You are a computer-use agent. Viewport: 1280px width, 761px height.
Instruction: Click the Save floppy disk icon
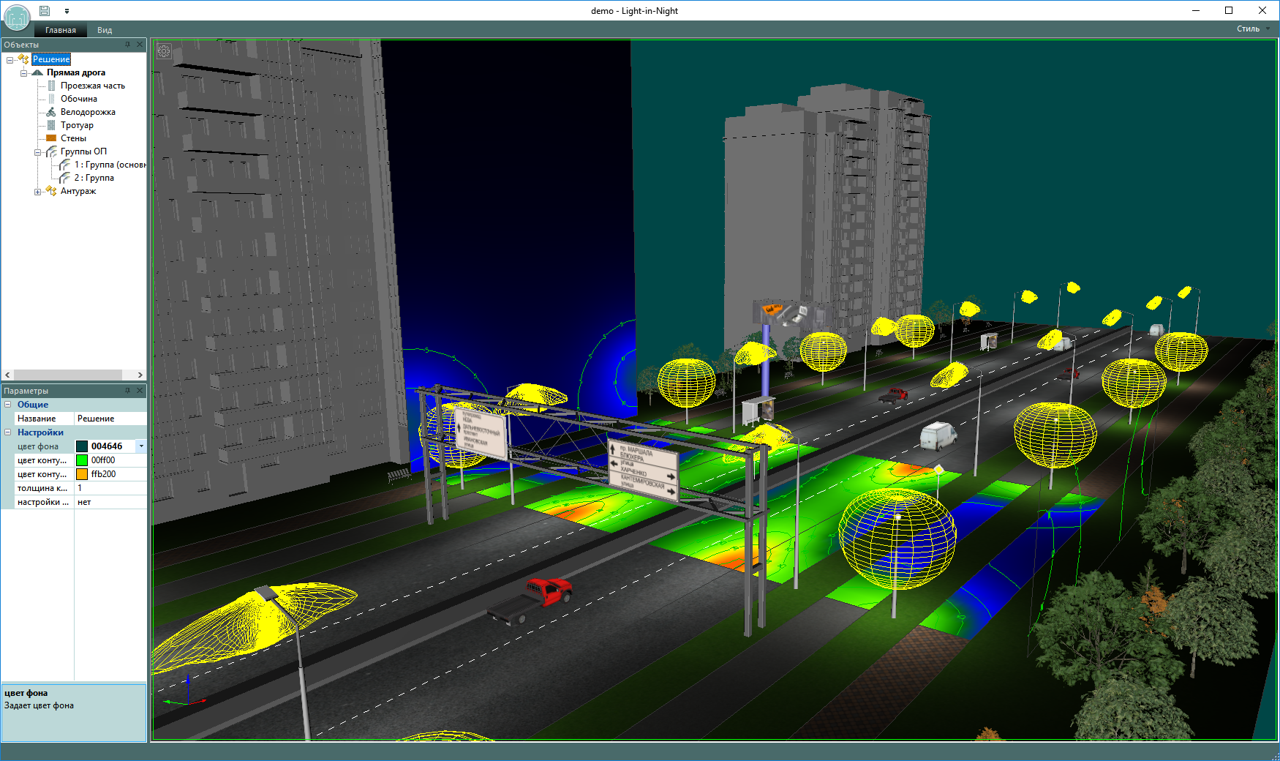[x=45, y=10]
